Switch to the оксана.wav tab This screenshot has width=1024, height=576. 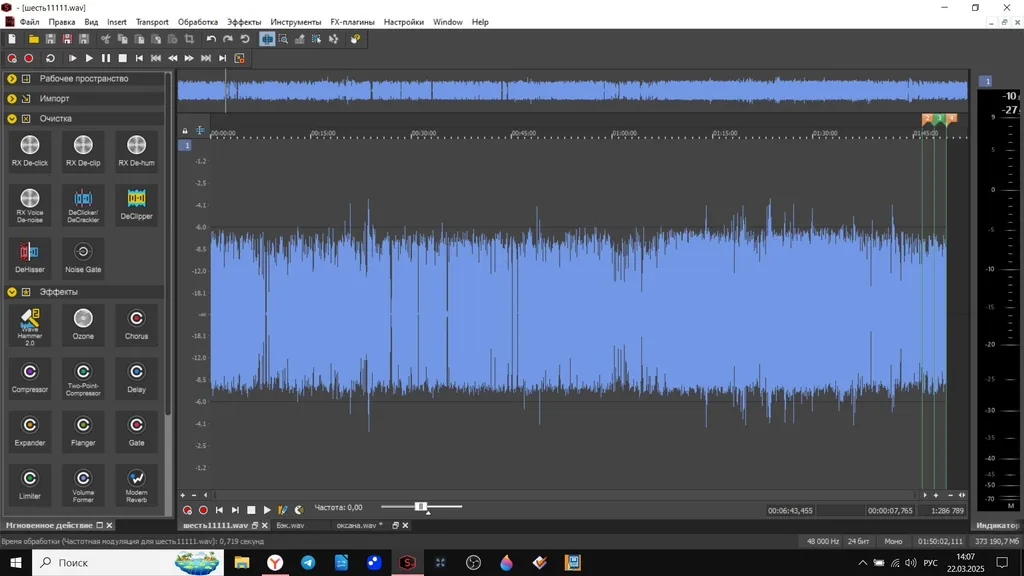click(357, 525)
